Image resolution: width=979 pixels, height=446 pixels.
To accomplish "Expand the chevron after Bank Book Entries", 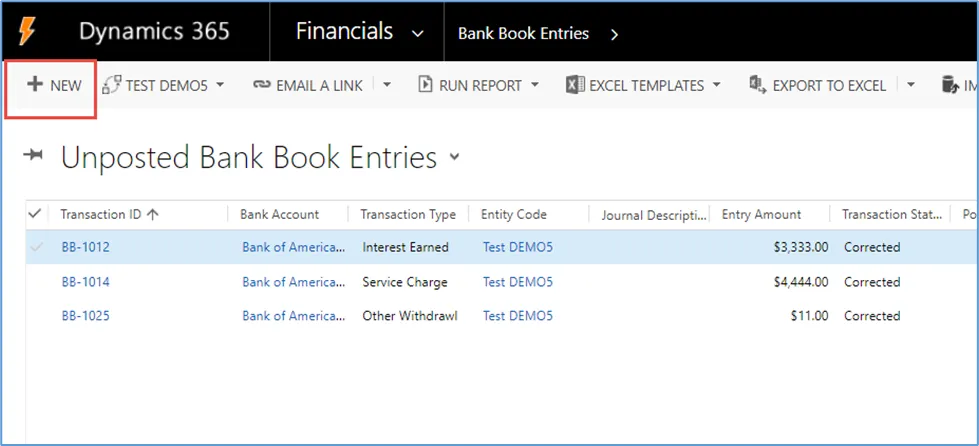I will click(x=614, y=34).
